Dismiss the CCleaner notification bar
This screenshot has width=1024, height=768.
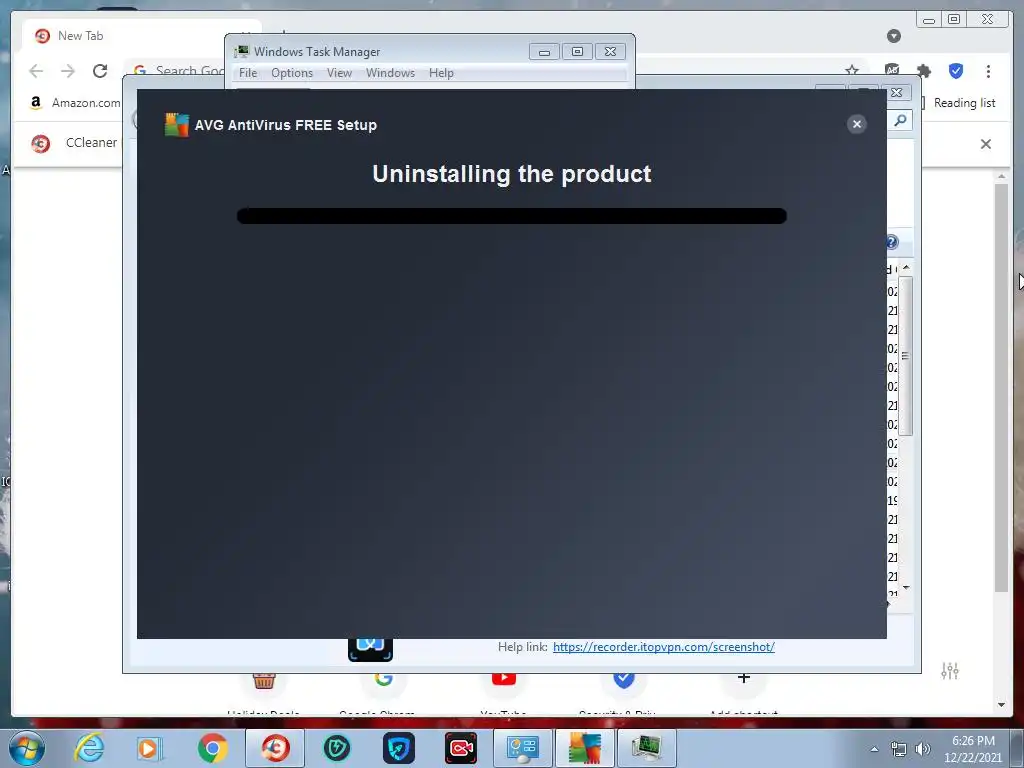(x=985, y=144)
